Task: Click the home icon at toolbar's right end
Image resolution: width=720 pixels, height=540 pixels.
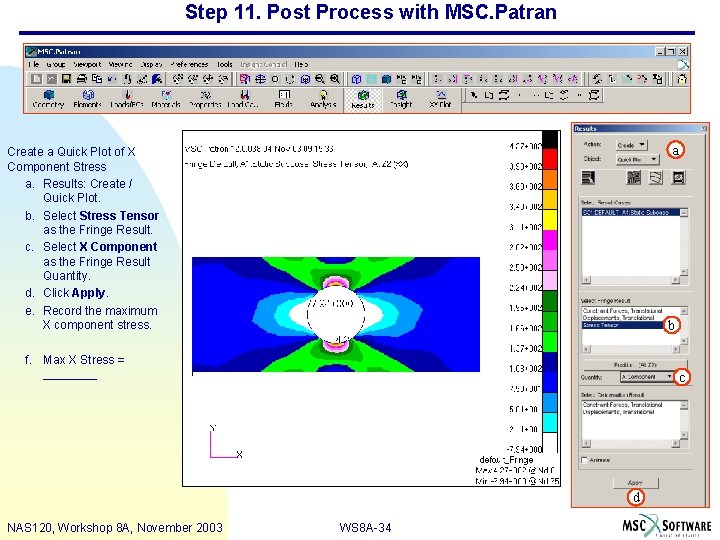Action: [x=682, y=79]
